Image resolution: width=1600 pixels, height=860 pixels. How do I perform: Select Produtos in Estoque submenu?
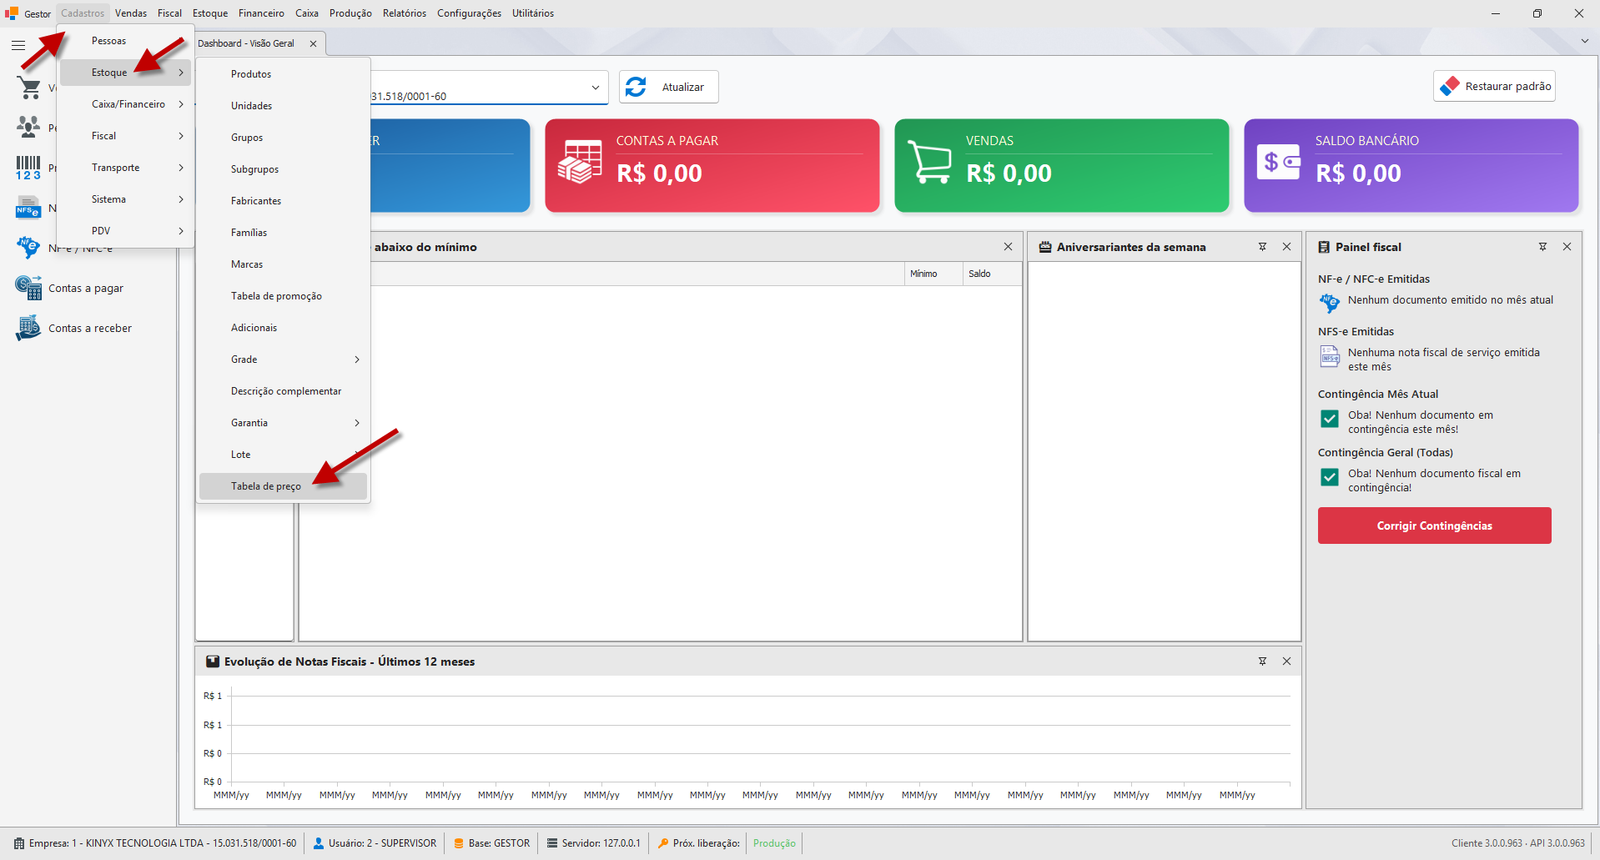pyautogui.click(x=284, y=74)
